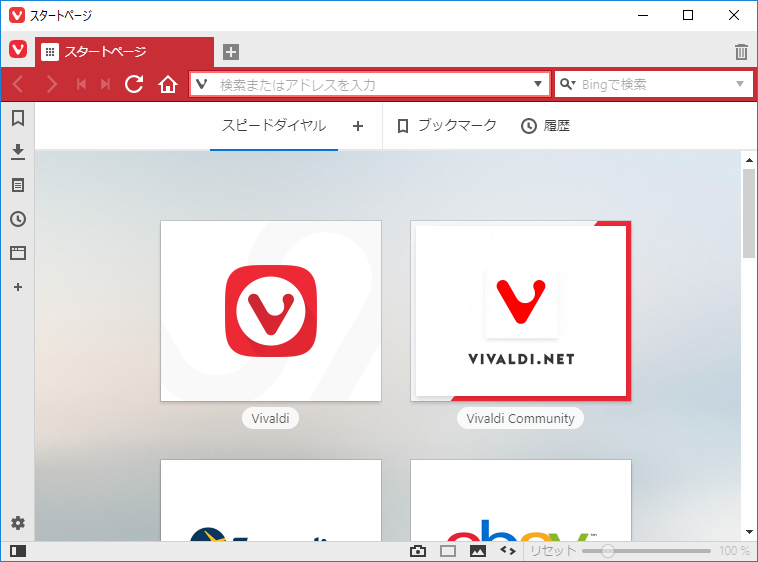The height and width of the screenshot is (562, 758).
Task: Click the site info V icon in address field
Action: (x=202, y=84)
